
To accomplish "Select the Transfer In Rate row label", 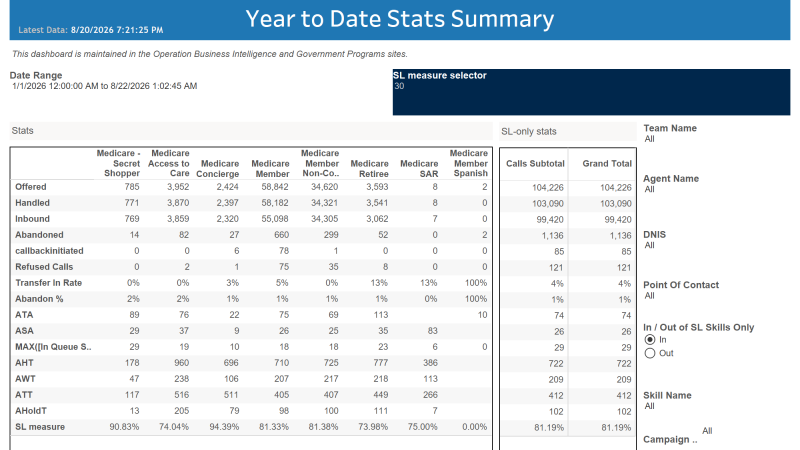I will 48,283.
